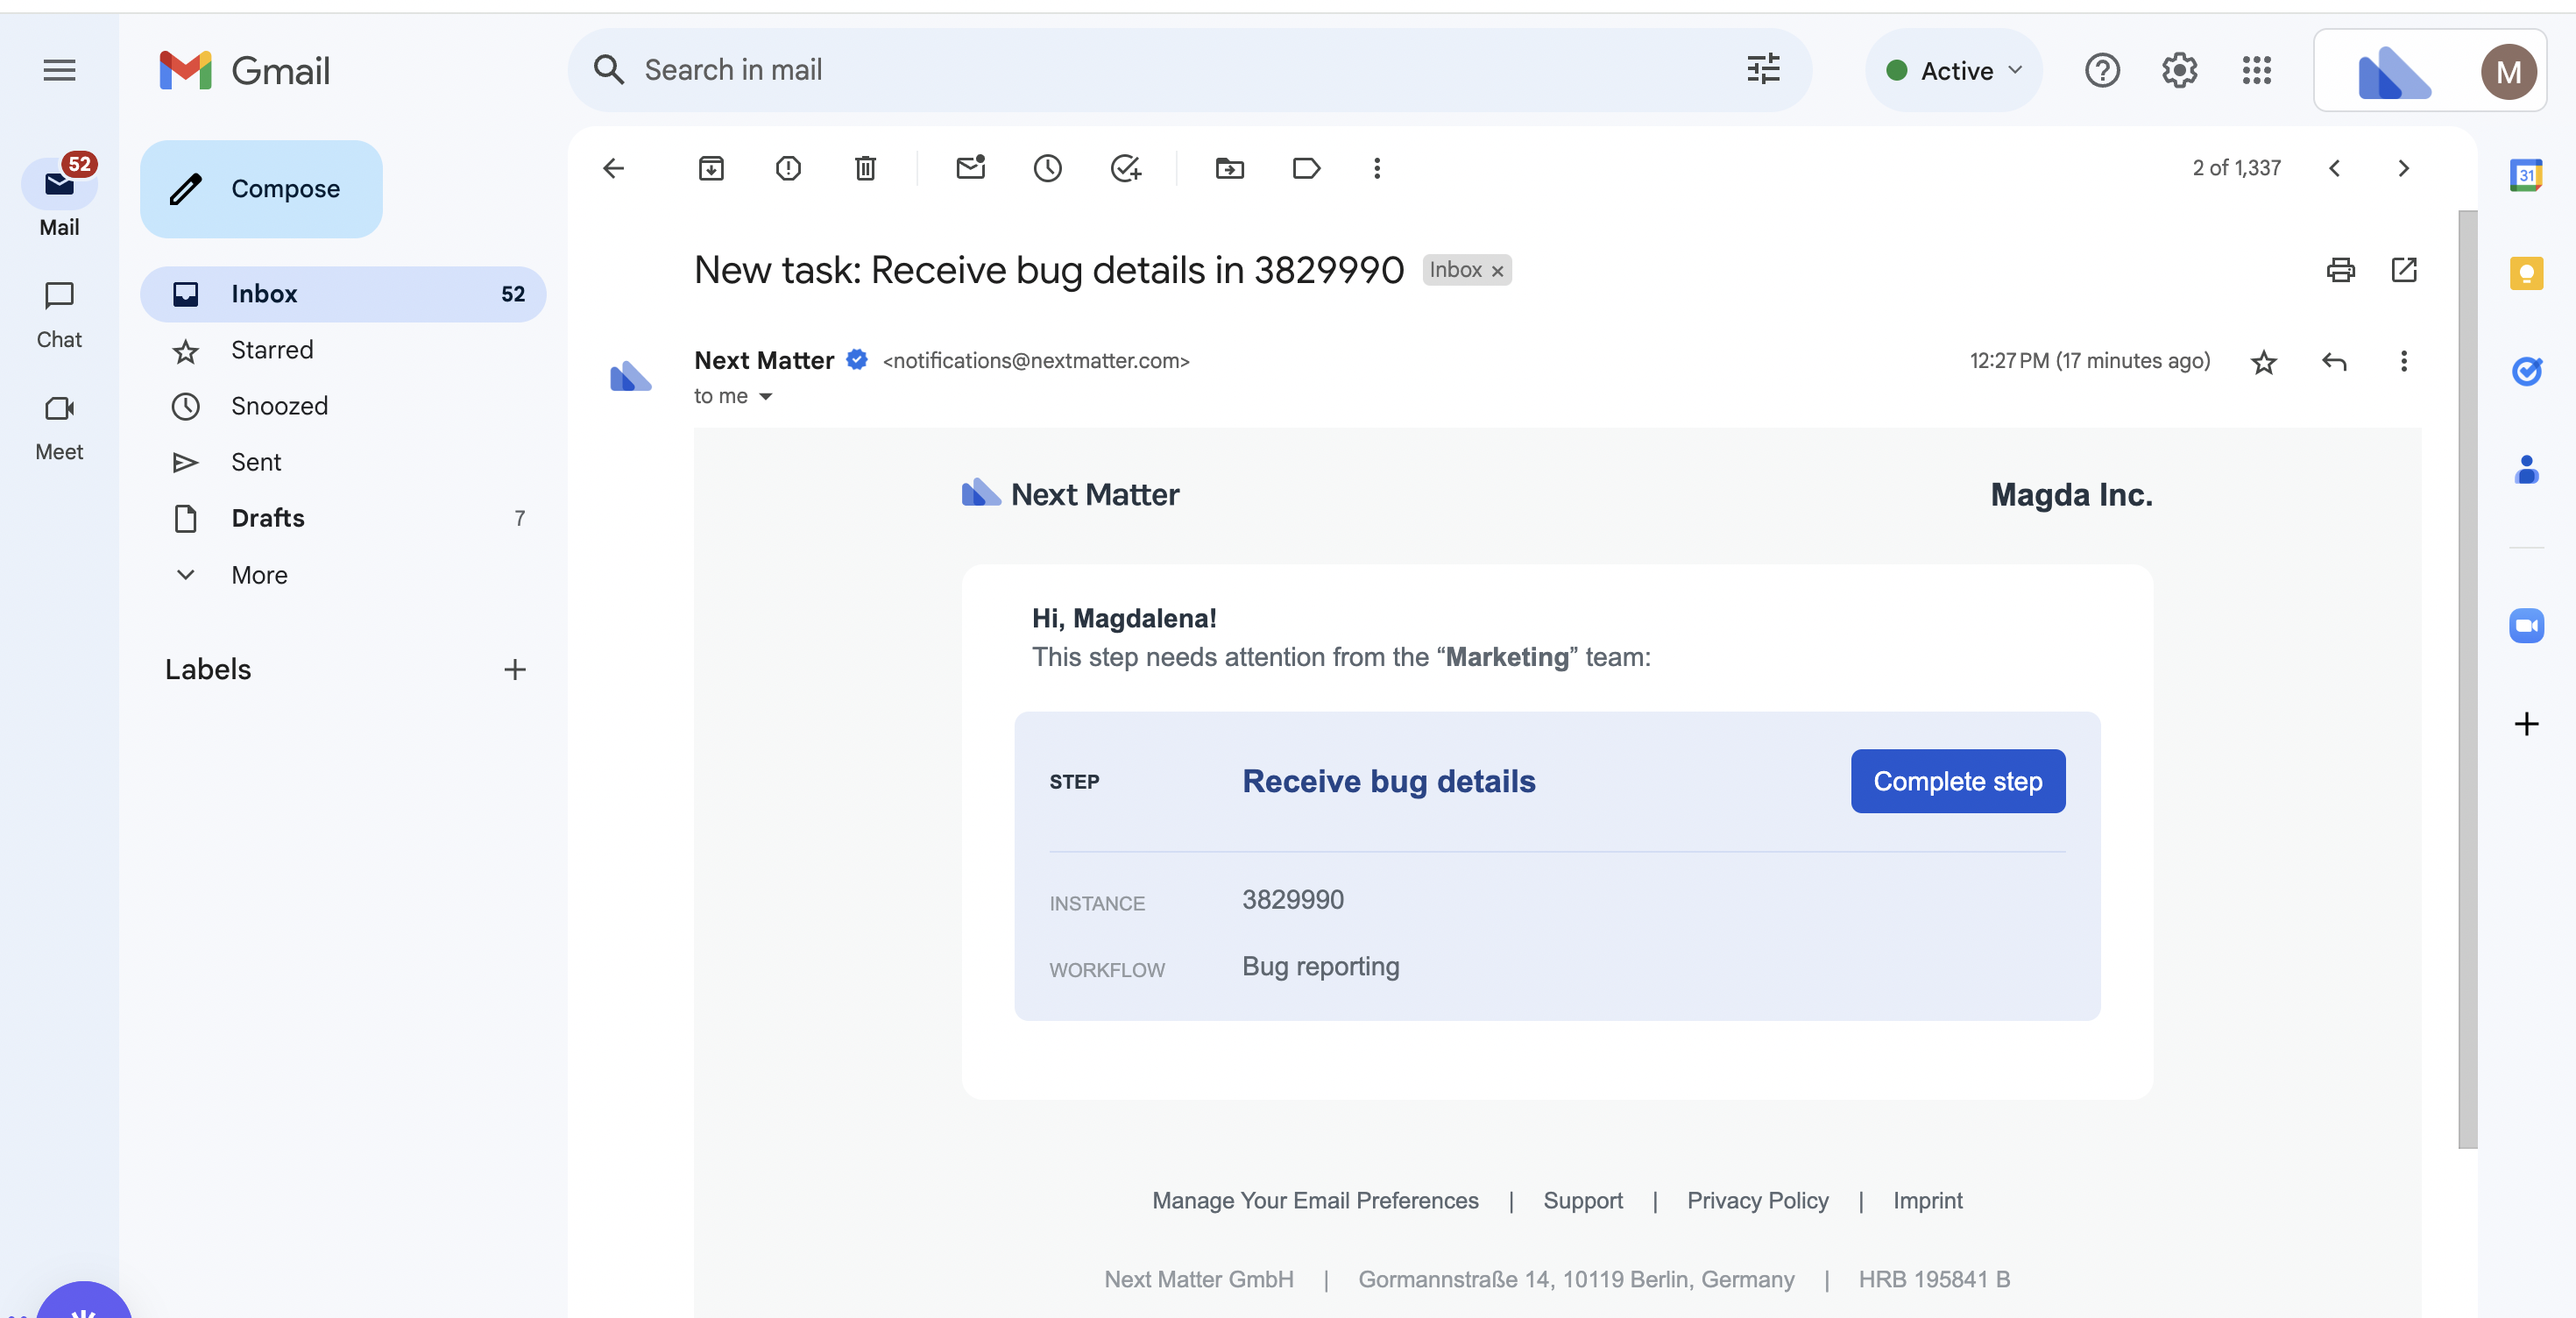Go back to inbox arrow

point(614,168)
